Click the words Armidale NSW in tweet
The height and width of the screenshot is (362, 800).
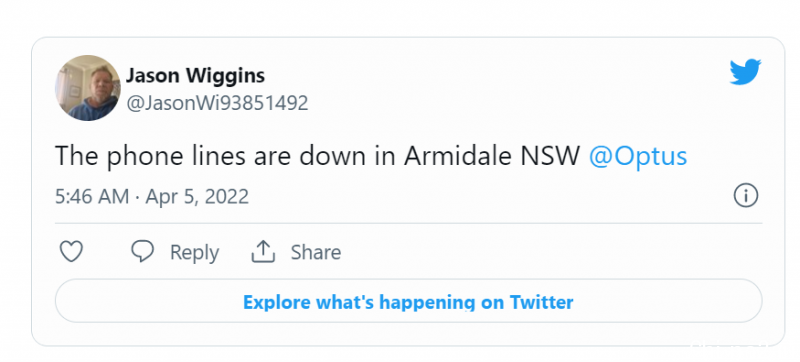pos(492,156)
